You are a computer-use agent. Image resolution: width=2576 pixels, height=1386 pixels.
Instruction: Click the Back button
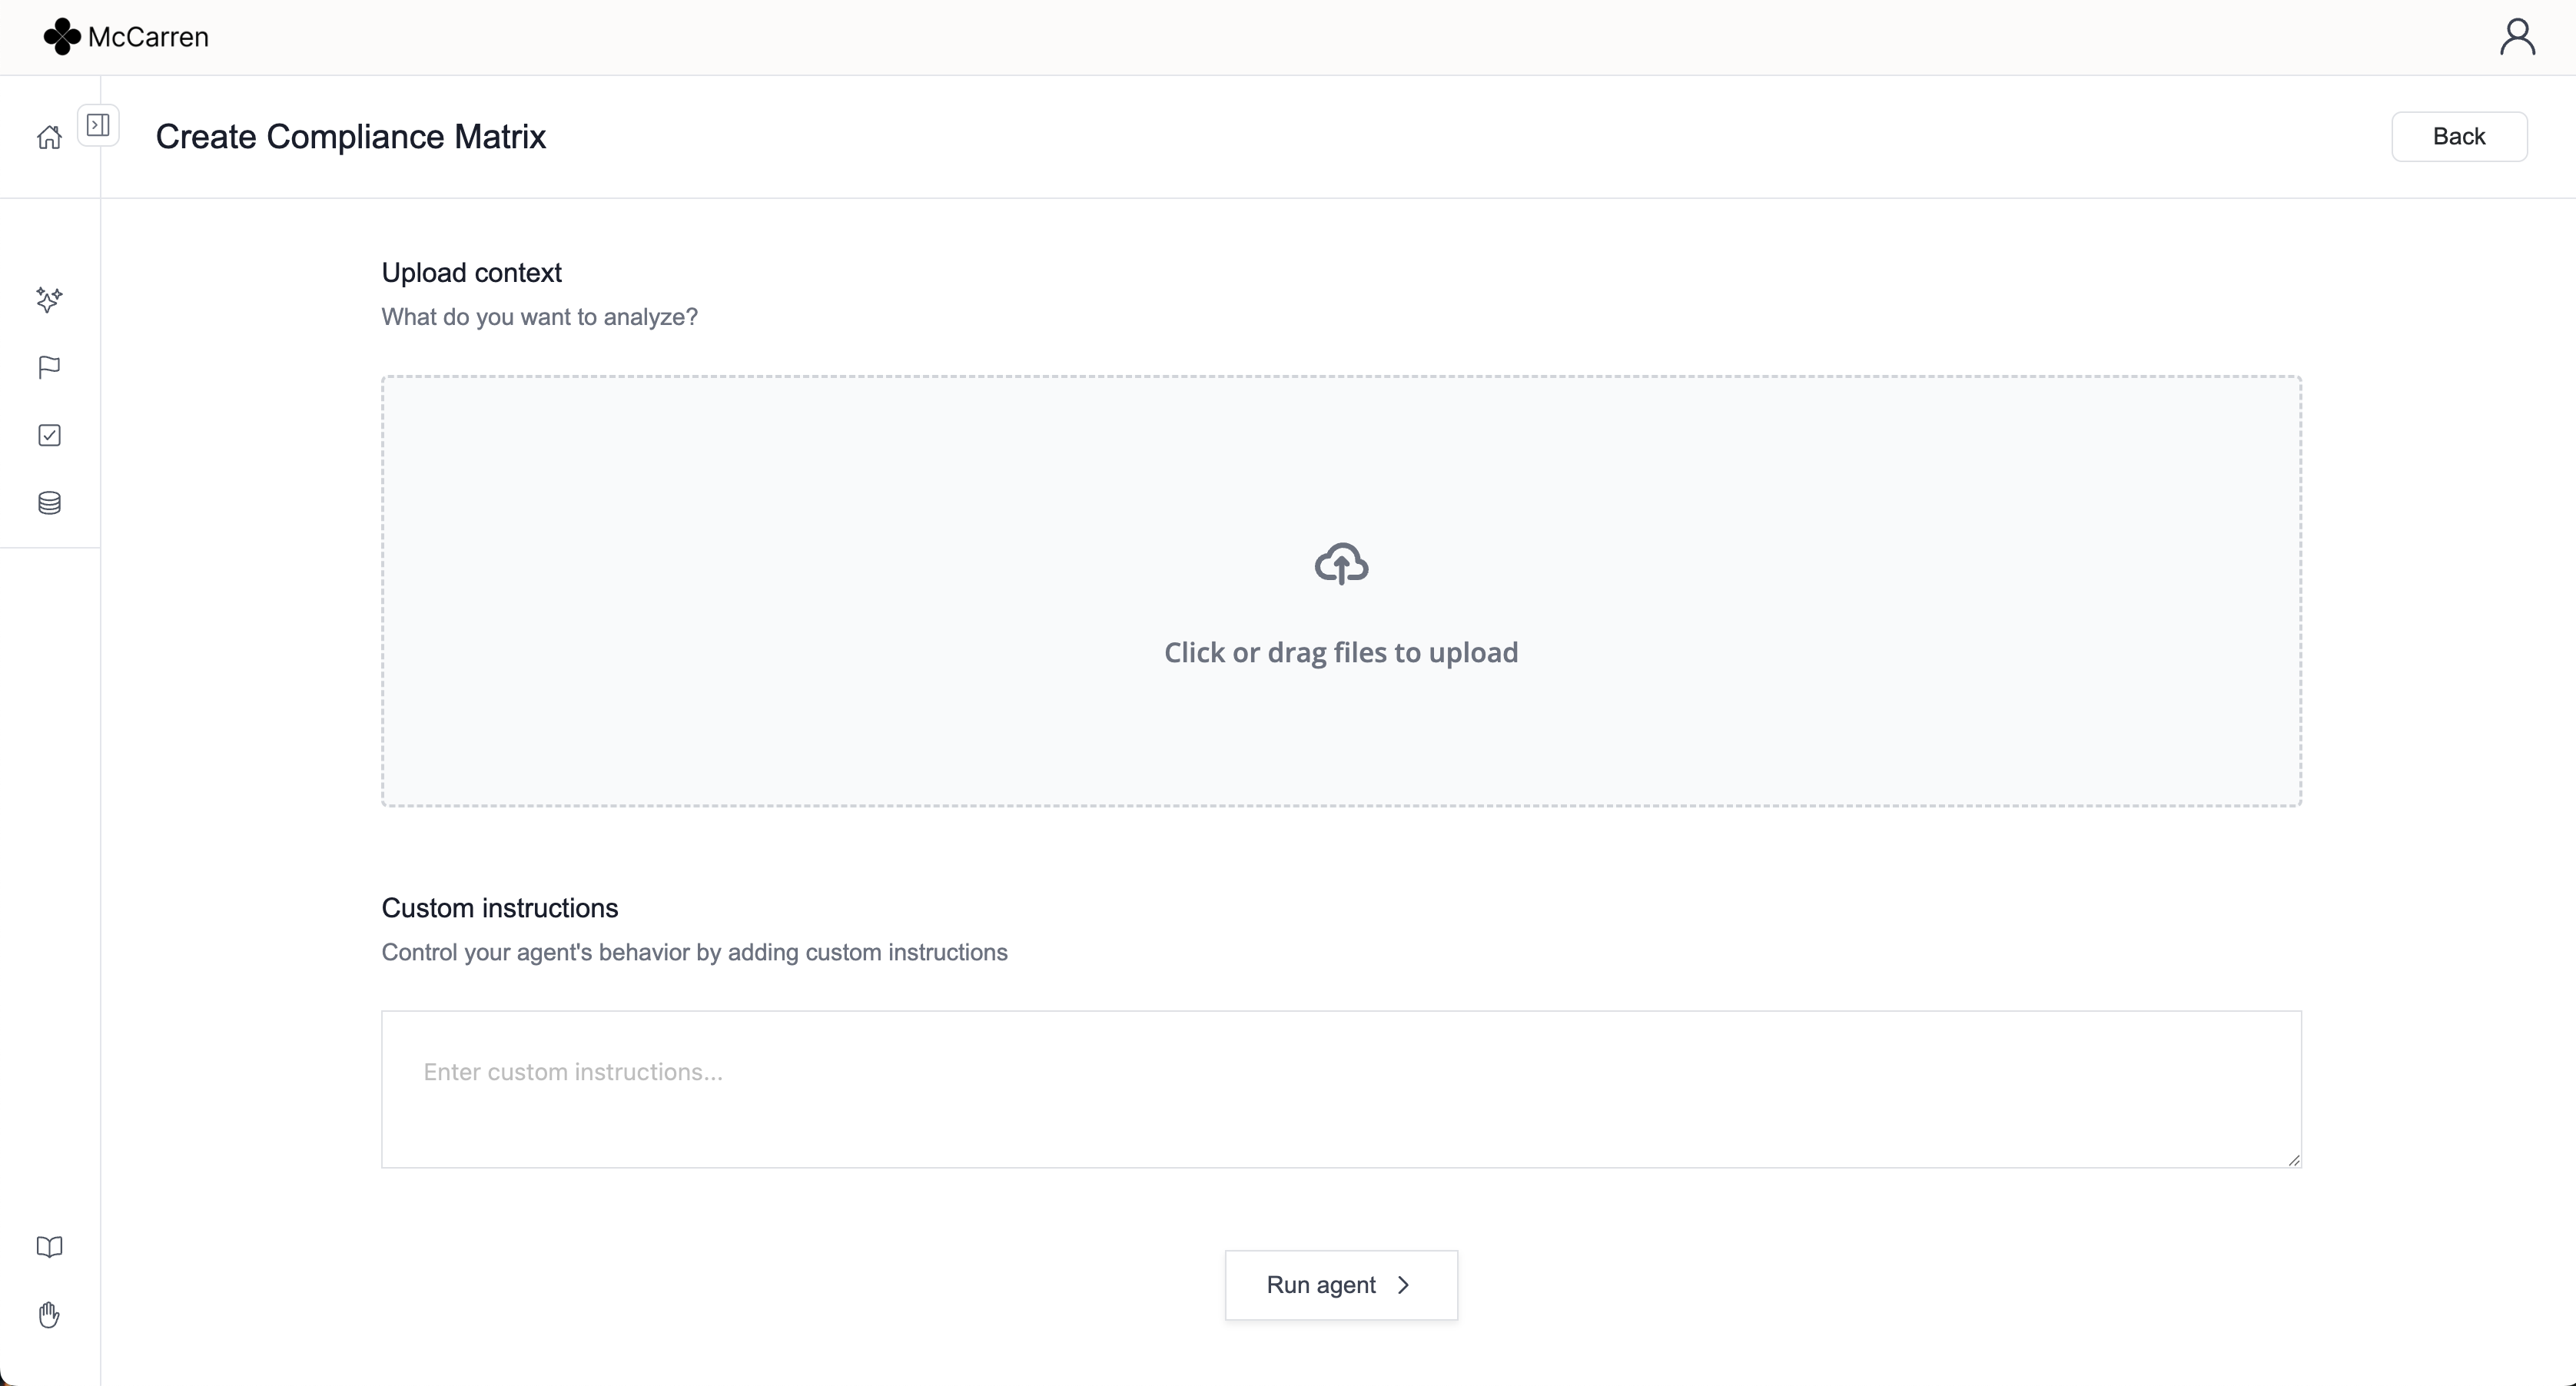pos(2459,136)
